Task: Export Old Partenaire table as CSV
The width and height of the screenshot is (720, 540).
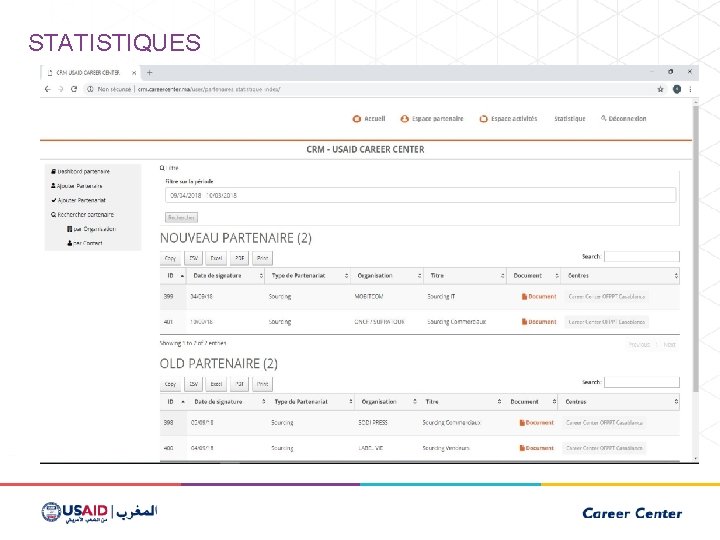Action: (x=194, y=384)
